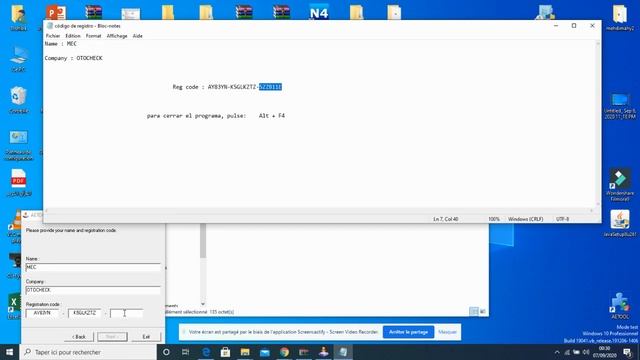Open the PowerPoint file on the desktop
The height and width of the screenshot is (360, 640).
(56, 13)
